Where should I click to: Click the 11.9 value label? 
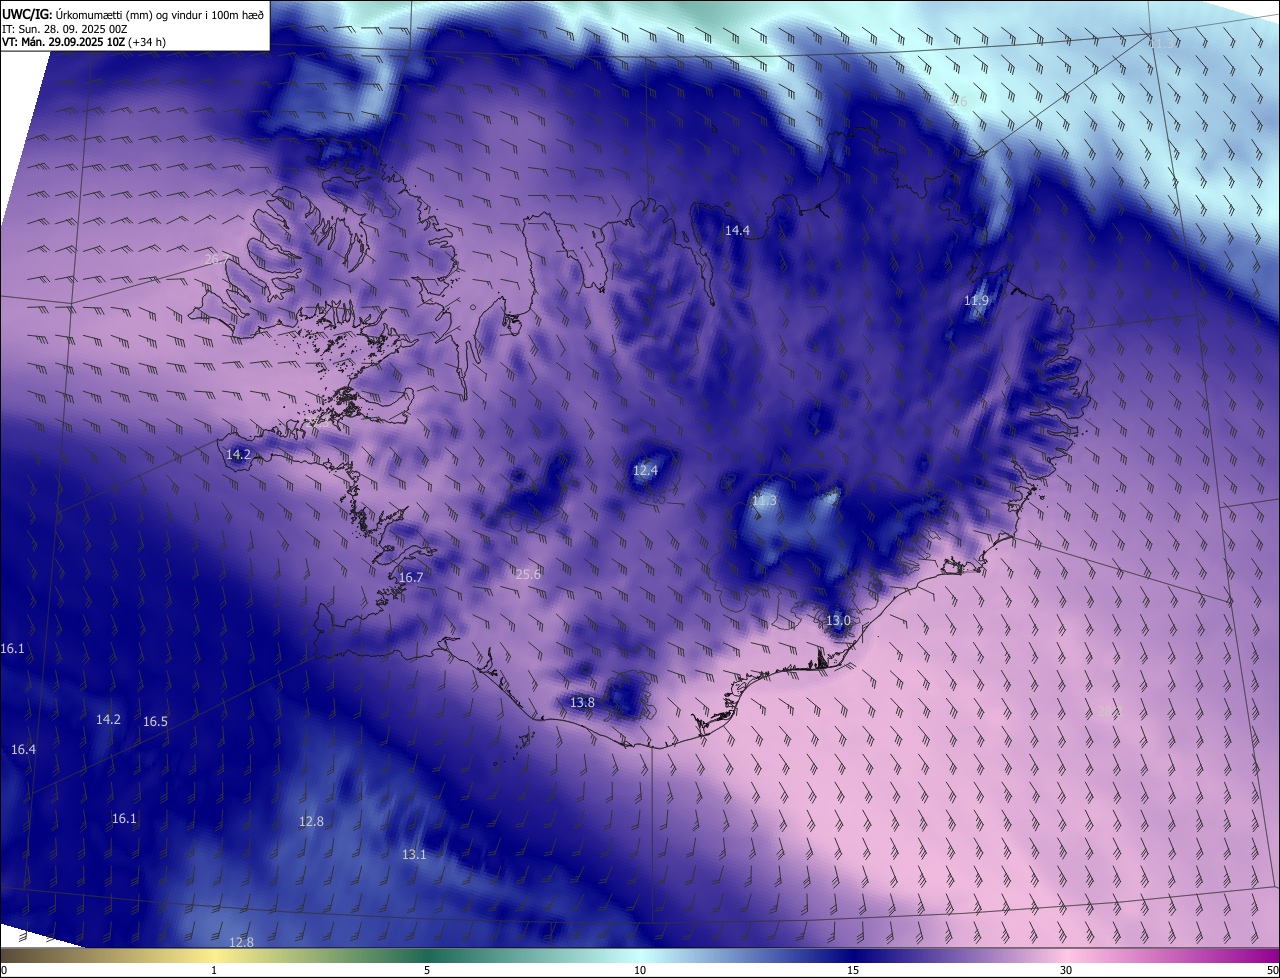[x=976, y=301]
